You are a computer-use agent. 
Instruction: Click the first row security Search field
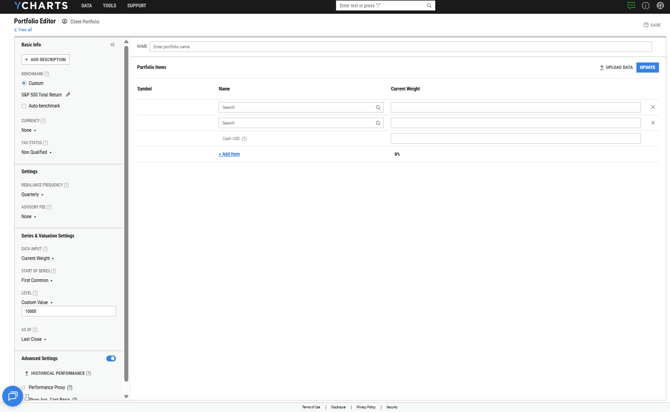point(301,107)
